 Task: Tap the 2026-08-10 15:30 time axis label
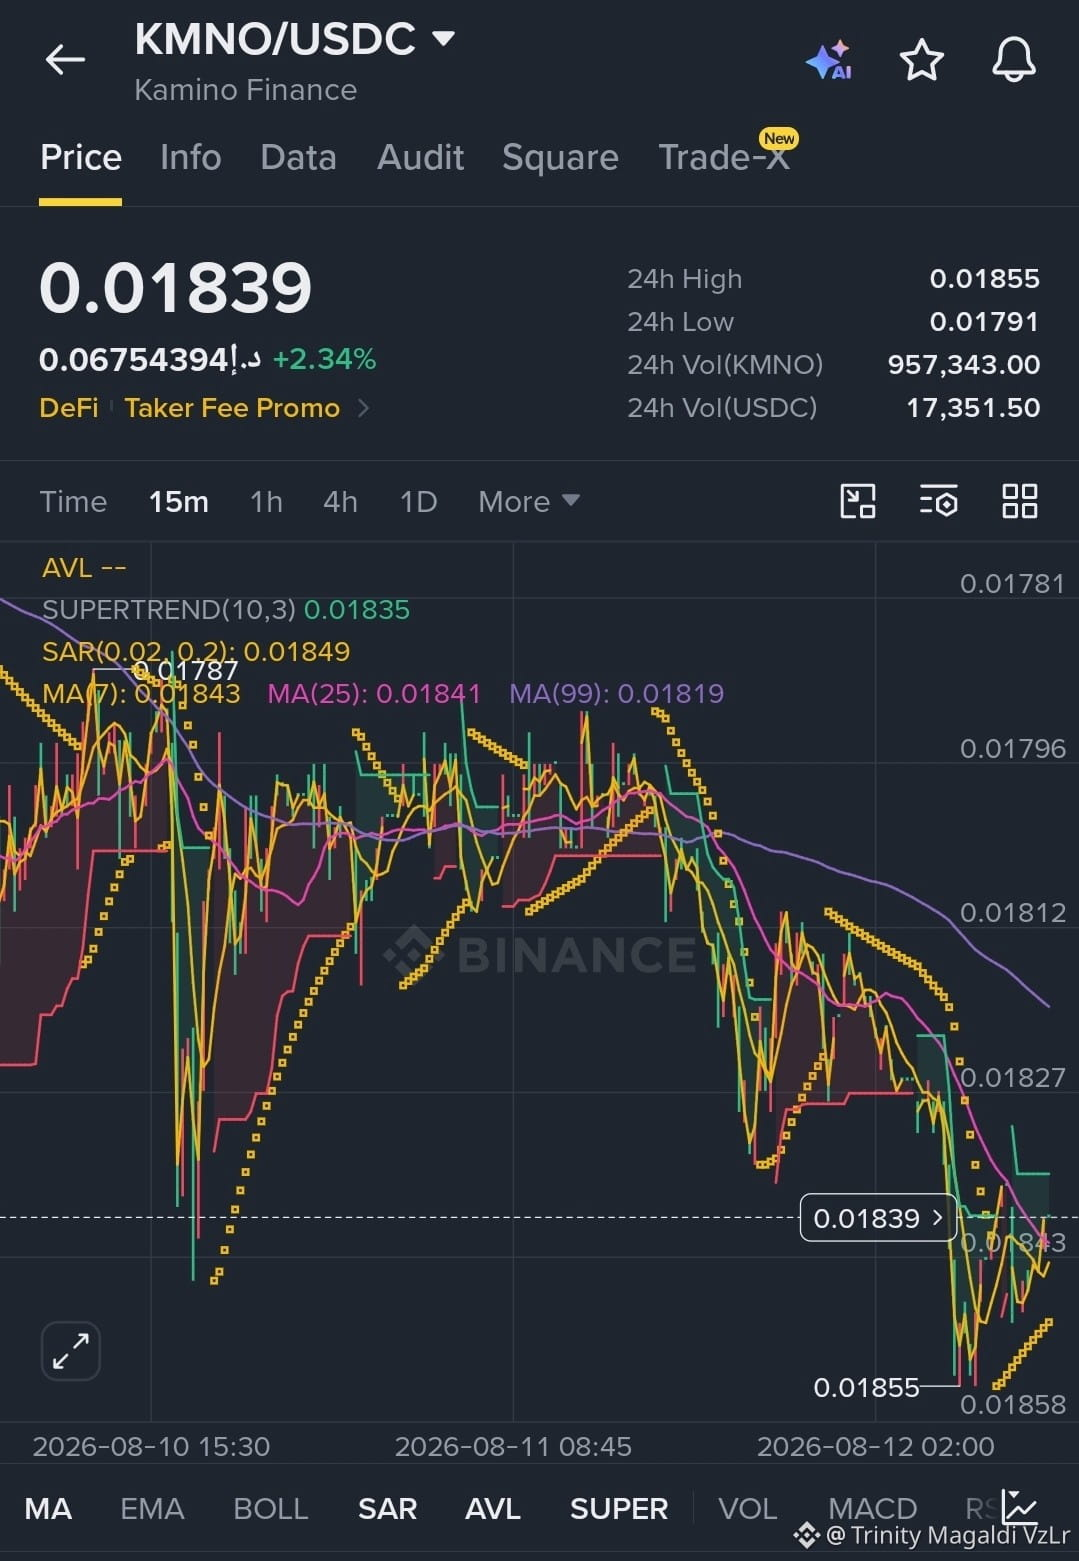click(x=151, y=1446)
